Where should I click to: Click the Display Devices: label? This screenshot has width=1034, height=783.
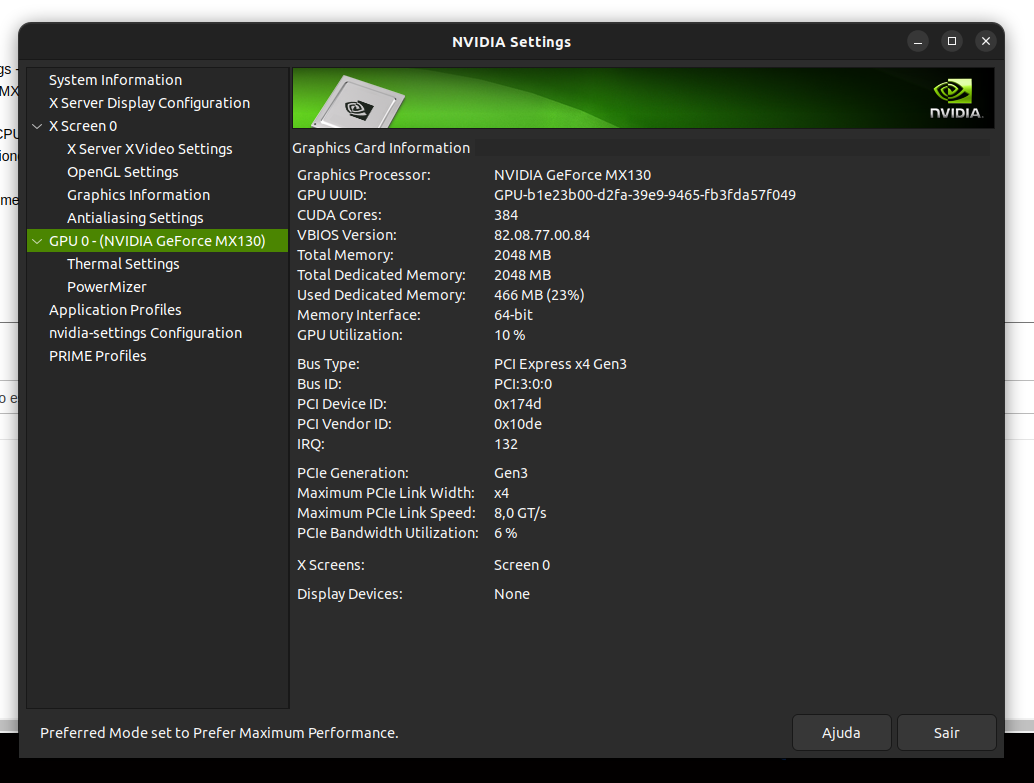350,594
